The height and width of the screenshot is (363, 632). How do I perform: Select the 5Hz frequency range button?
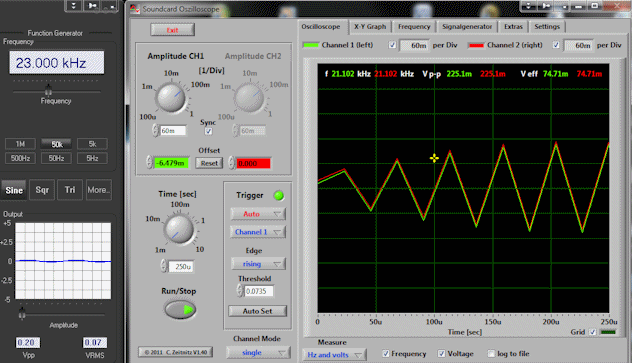pyautogui.click(x=92, y=158)
